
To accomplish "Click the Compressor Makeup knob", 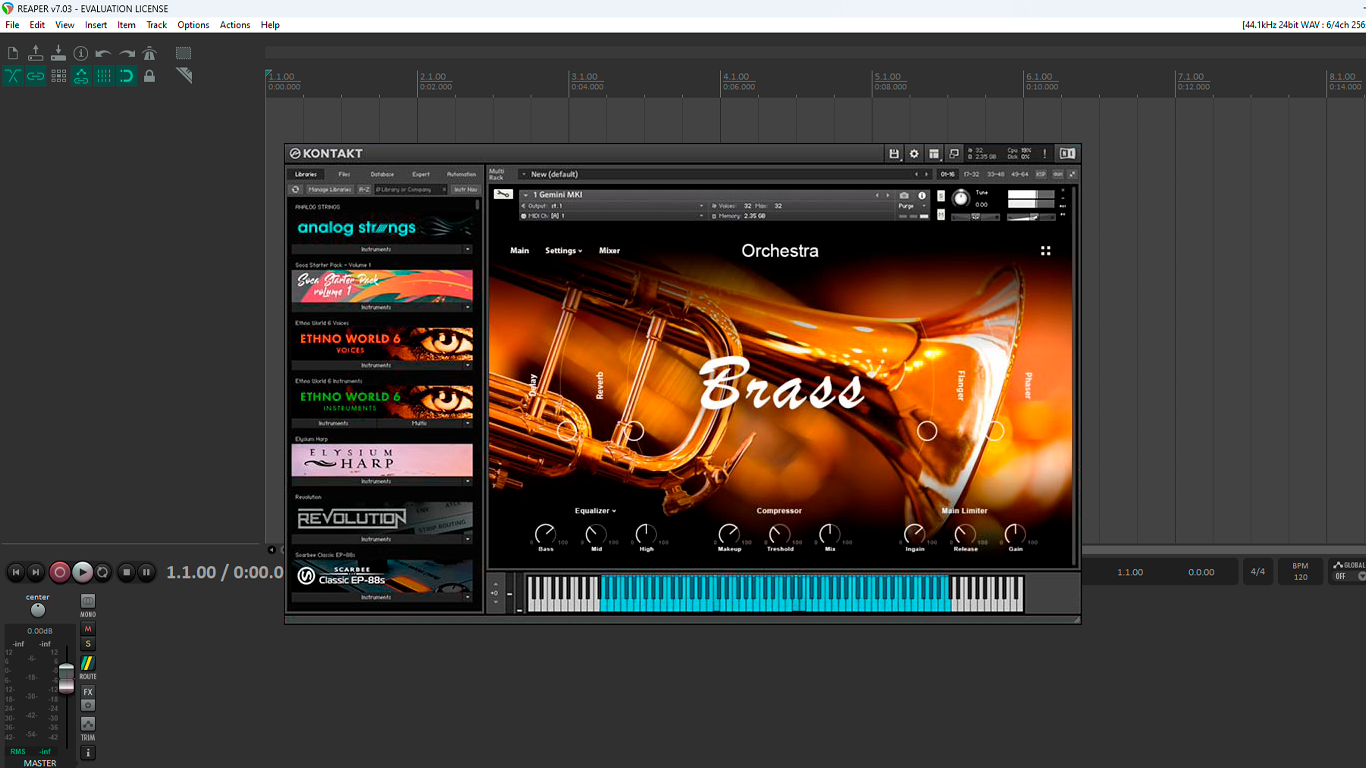I will pos(729,533).
